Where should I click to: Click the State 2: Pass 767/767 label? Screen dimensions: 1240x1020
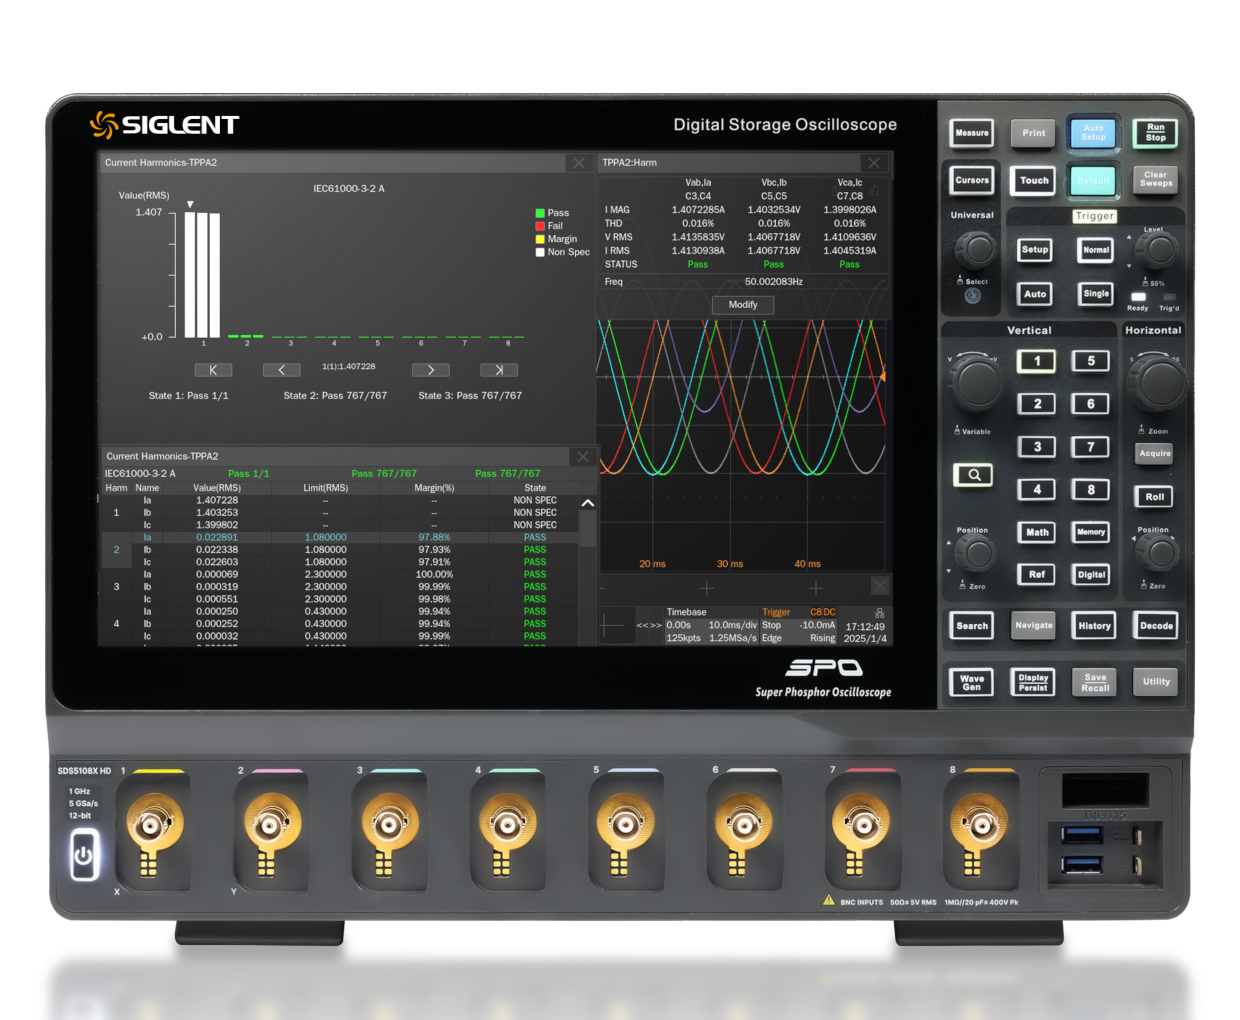(335, 396)
